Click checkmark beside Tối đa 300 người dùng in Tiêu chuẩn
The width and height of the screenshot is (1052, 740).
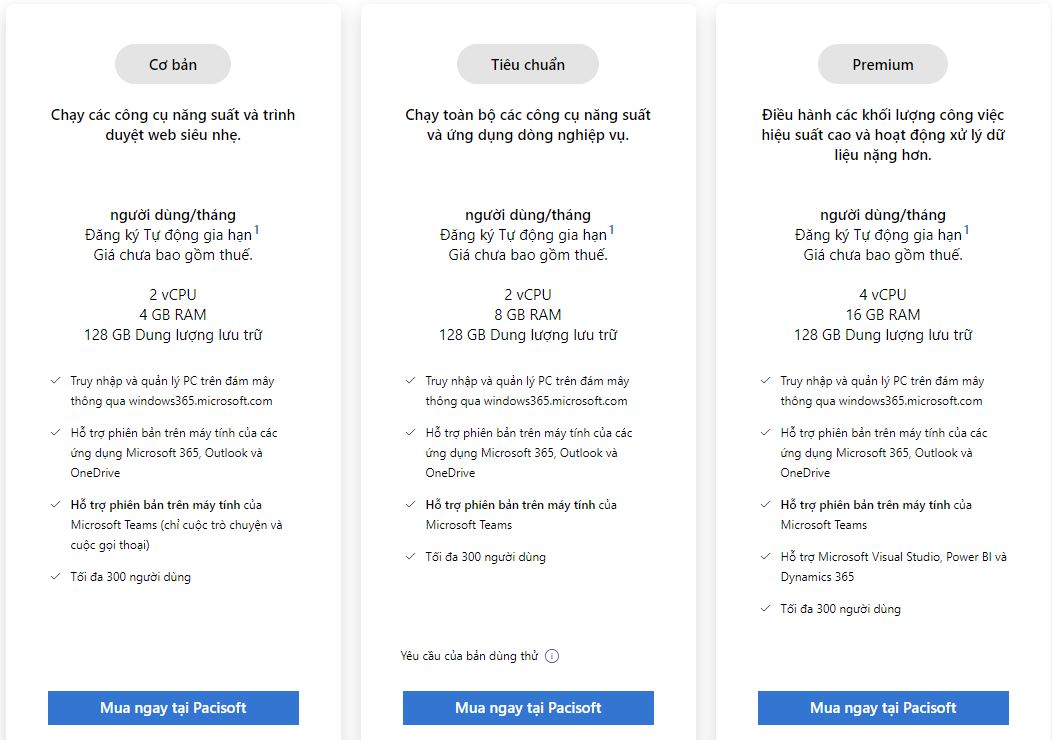[411, 556]
